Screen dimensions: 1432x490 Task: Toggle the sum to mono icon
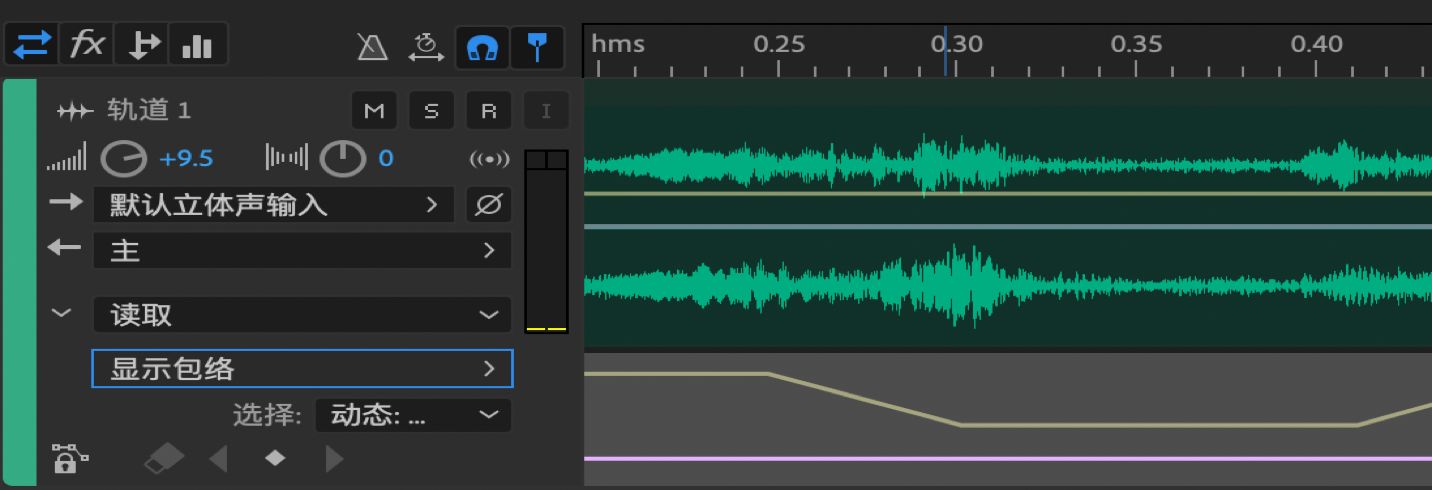pyautogui.click(x=490, y=159)
